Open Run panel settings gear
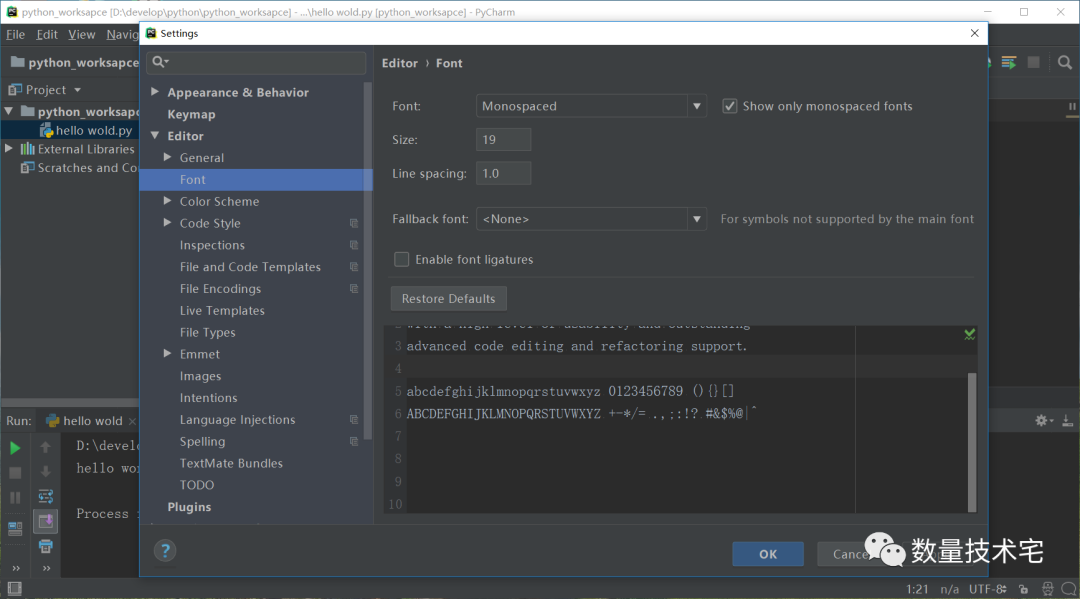Image resolution: width=1080 pixels, height=599 pixels. pos(1042,421)
